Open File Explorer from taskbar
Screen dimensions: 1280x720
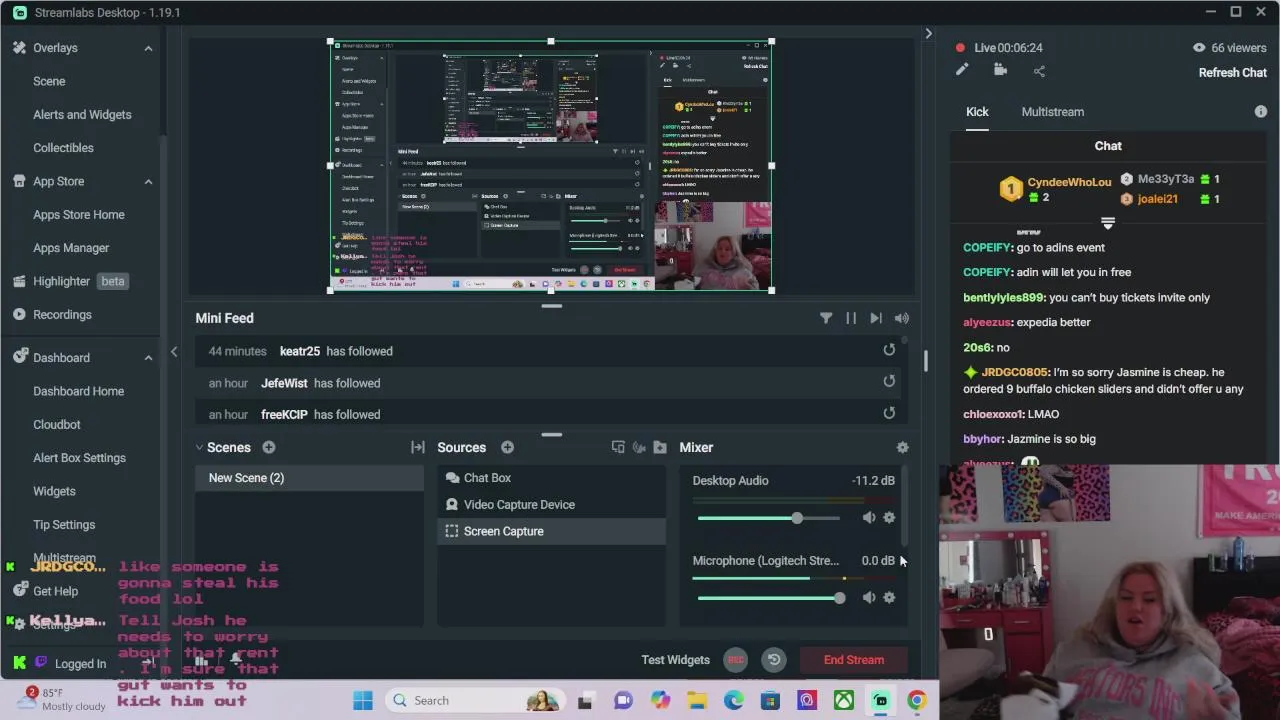pos(697,701)
